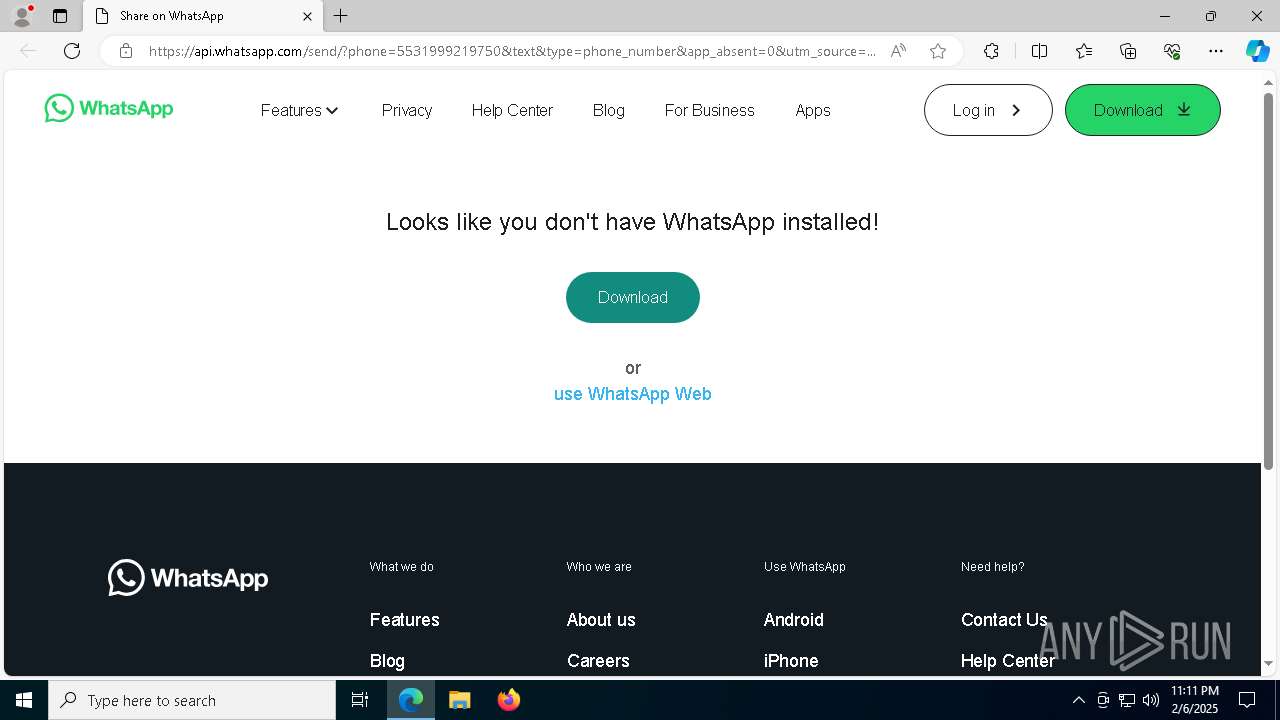Open Collections icon in browser toolbar

[1128, 51]
